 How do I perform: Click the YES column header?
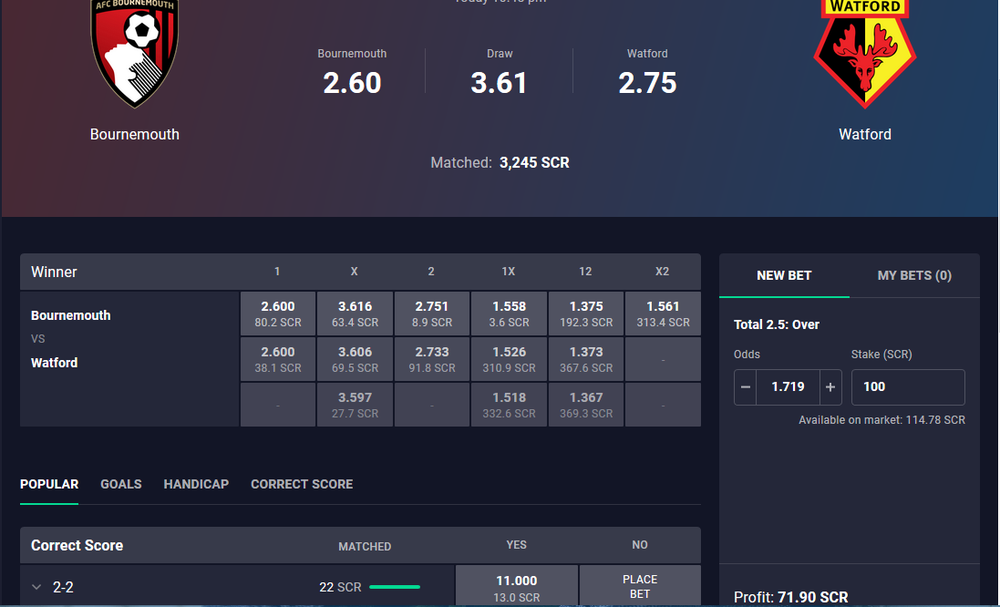(x=517, y=545)
